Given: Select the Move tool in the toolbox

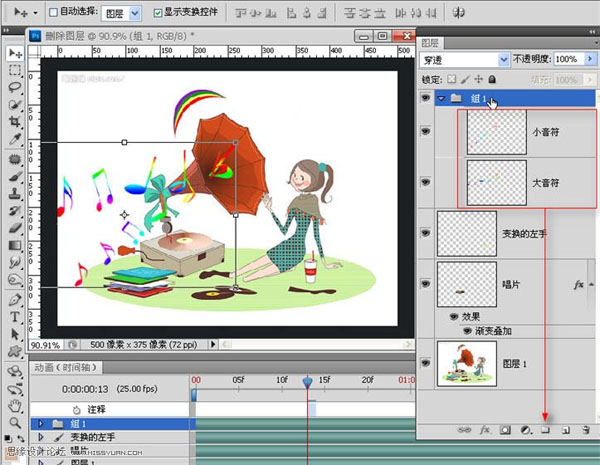Looking at the screenshot, I should pyautogui.click(x=15, y=53).
